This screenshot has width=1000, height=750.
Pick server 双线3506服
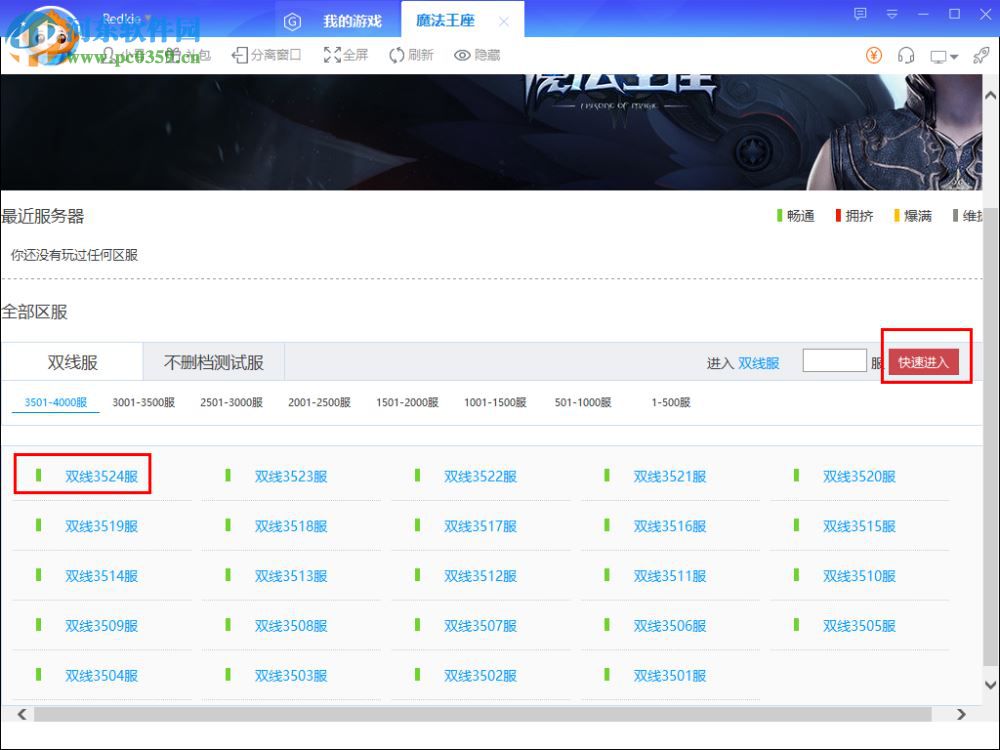pyautogui.click(x=670, y=626)
